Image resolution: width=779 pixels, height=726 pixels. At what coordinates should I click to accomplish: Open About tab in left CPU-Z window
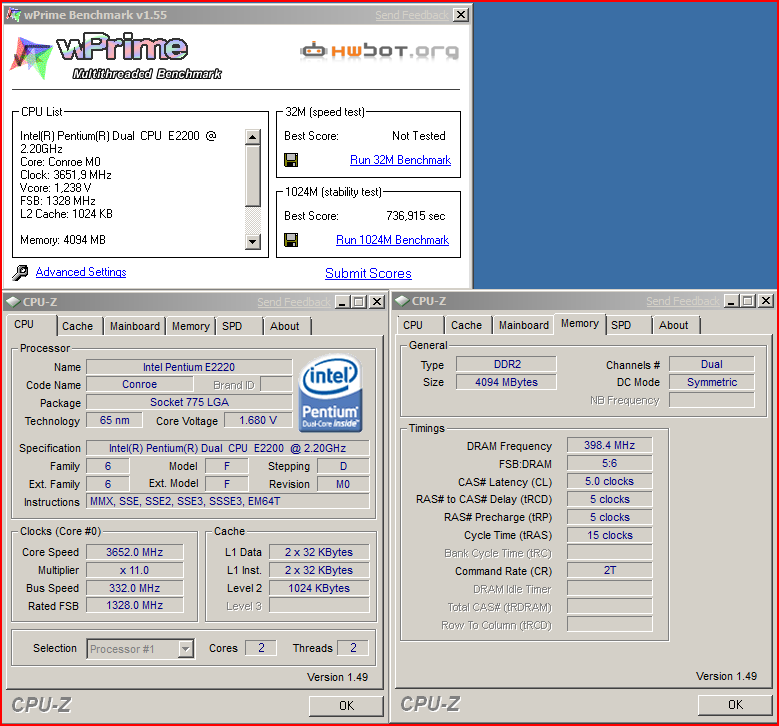[x=285, y=326]
